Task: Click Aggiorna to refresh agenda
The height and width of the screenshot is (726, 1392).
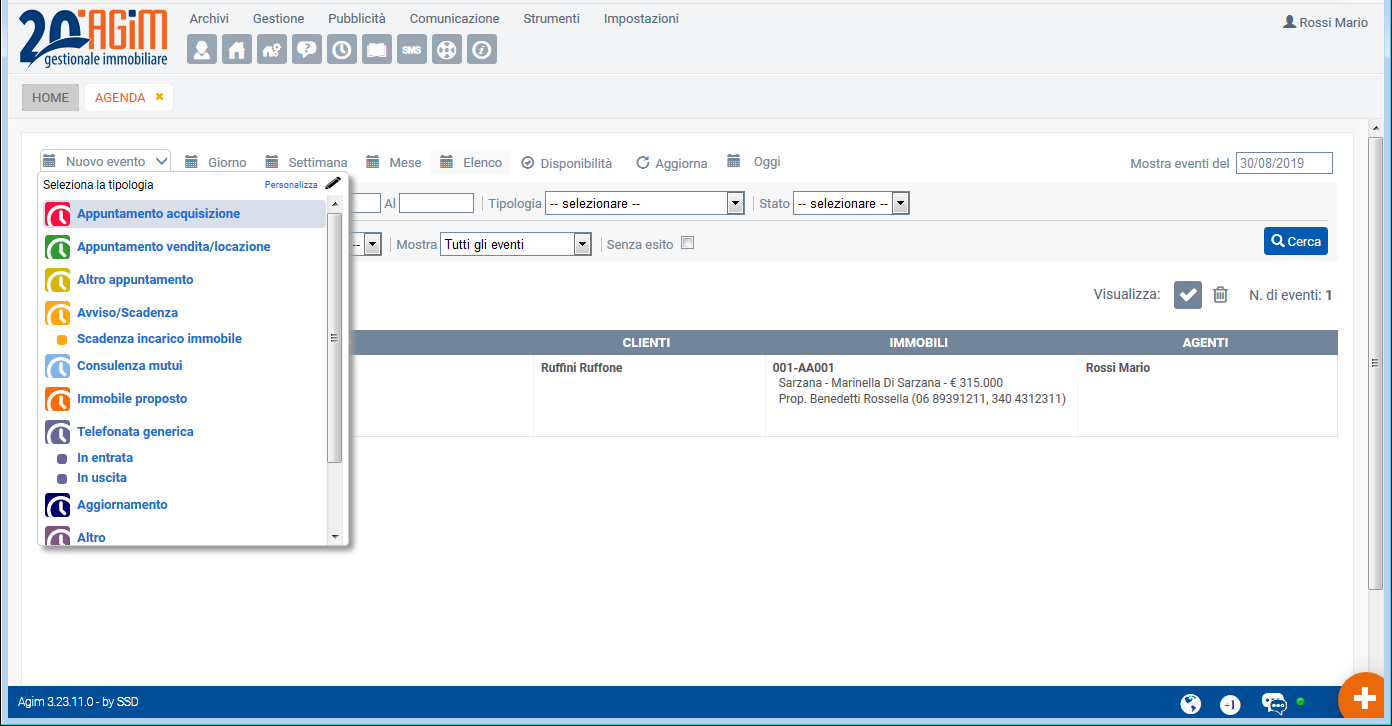Action: [672, 163]
